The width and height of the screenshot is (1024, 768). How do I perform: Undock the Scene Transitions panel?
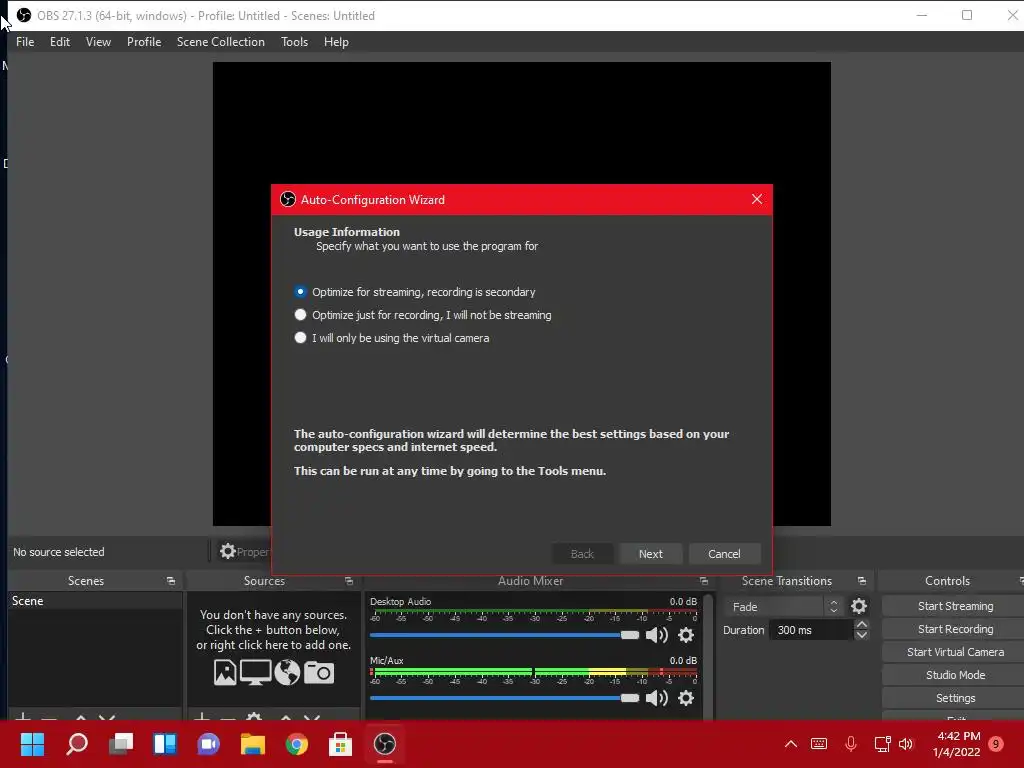tap(861, 581)
